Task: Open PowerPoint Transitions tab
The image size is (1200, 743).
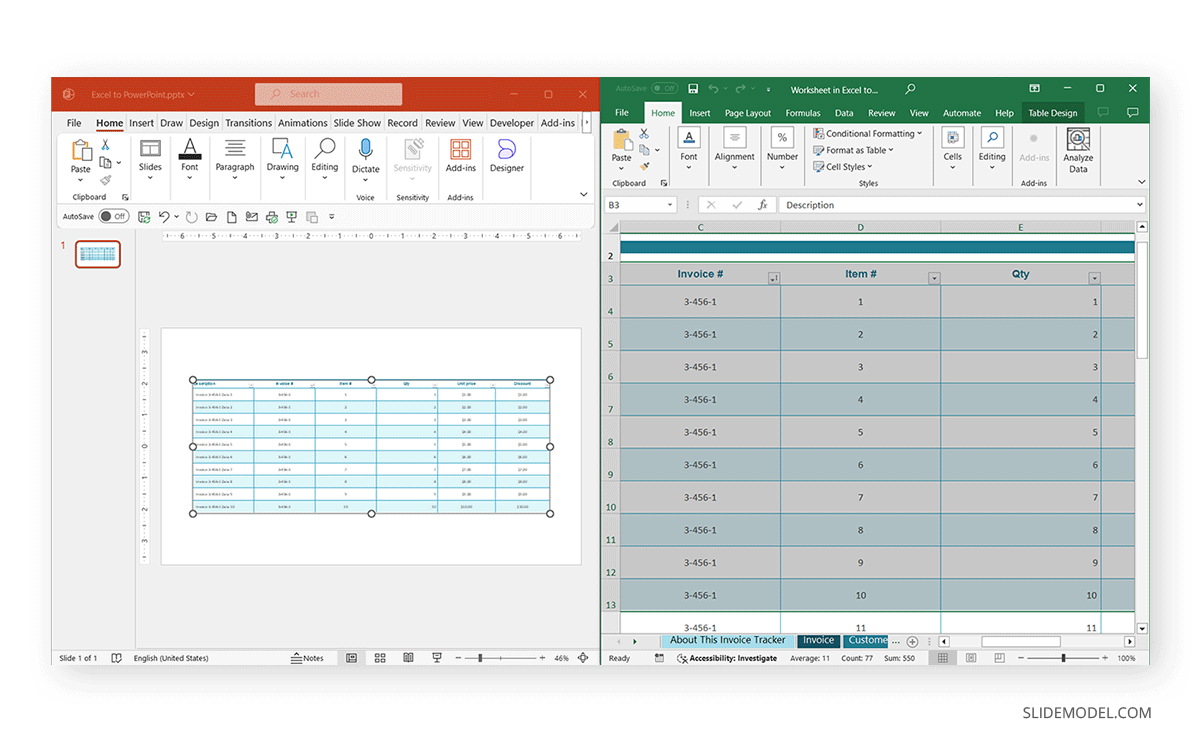Action: point(248,123)
